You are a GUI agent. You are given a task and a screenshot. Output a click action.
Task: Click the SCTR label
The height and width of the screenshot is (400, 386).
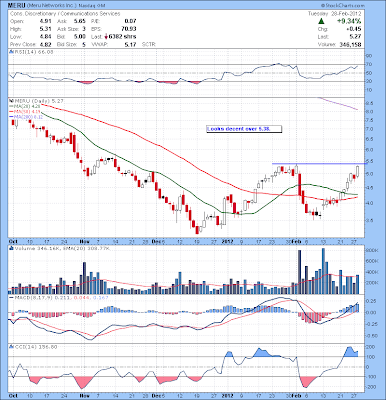point(149,44)
